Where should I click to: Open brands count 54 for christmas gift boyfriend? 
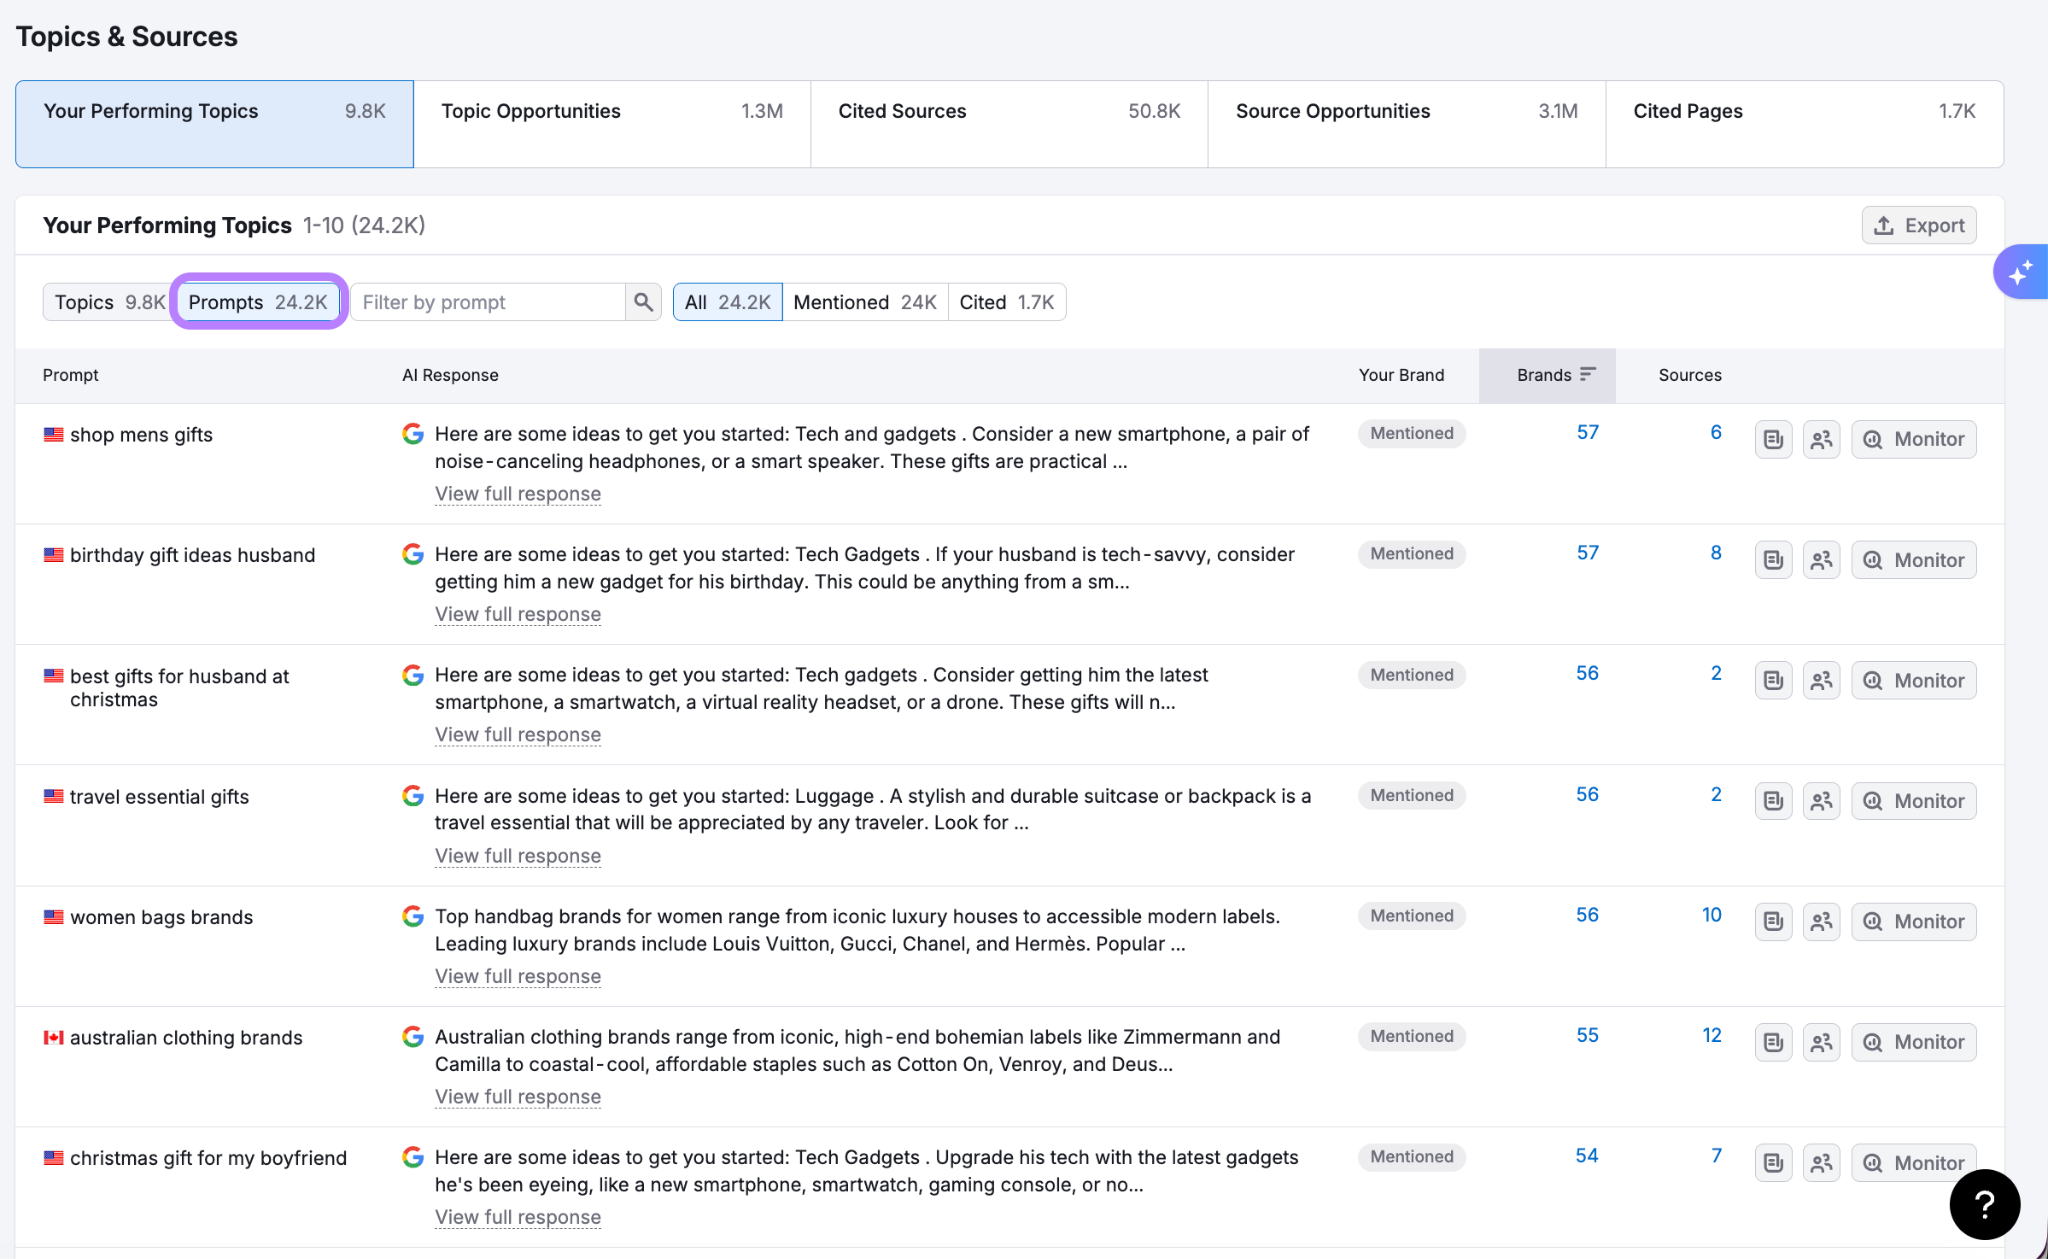click(1587, 1155)
